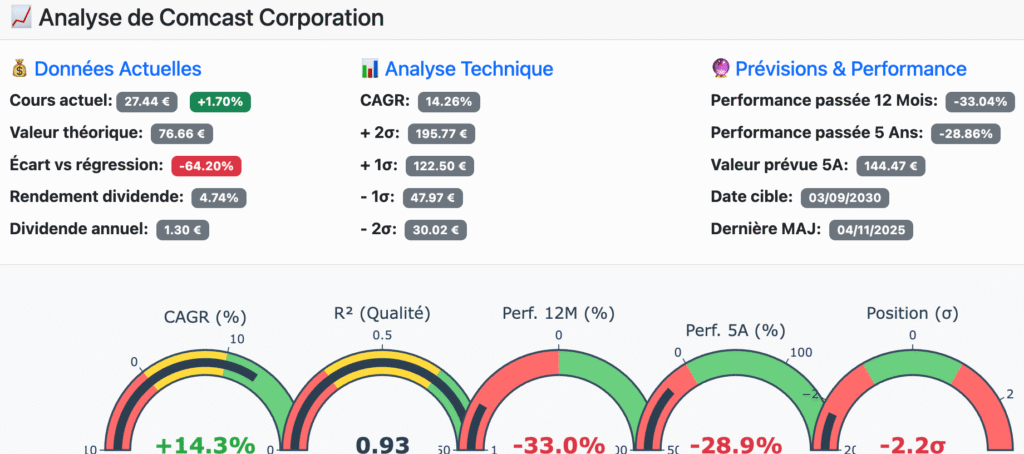Click the CAGR (%) gauge chart
1024x454 pixels.
(204, 400)
